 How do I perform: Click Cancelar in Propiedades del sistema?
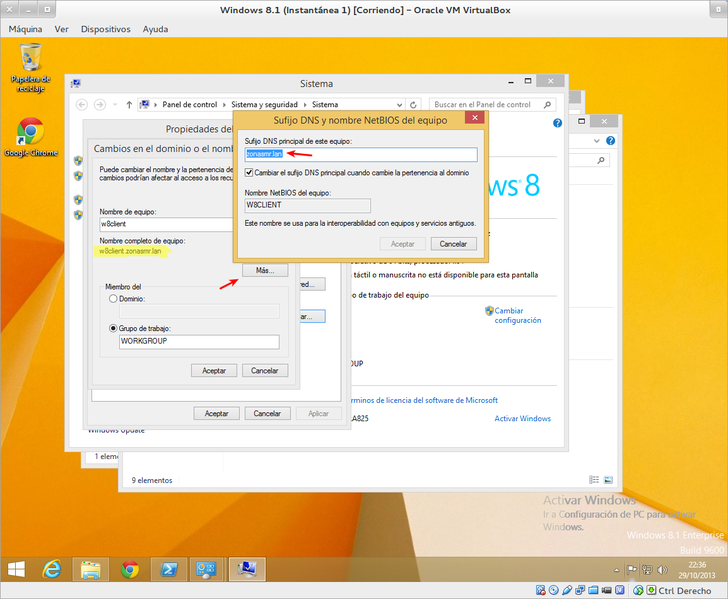267,413
